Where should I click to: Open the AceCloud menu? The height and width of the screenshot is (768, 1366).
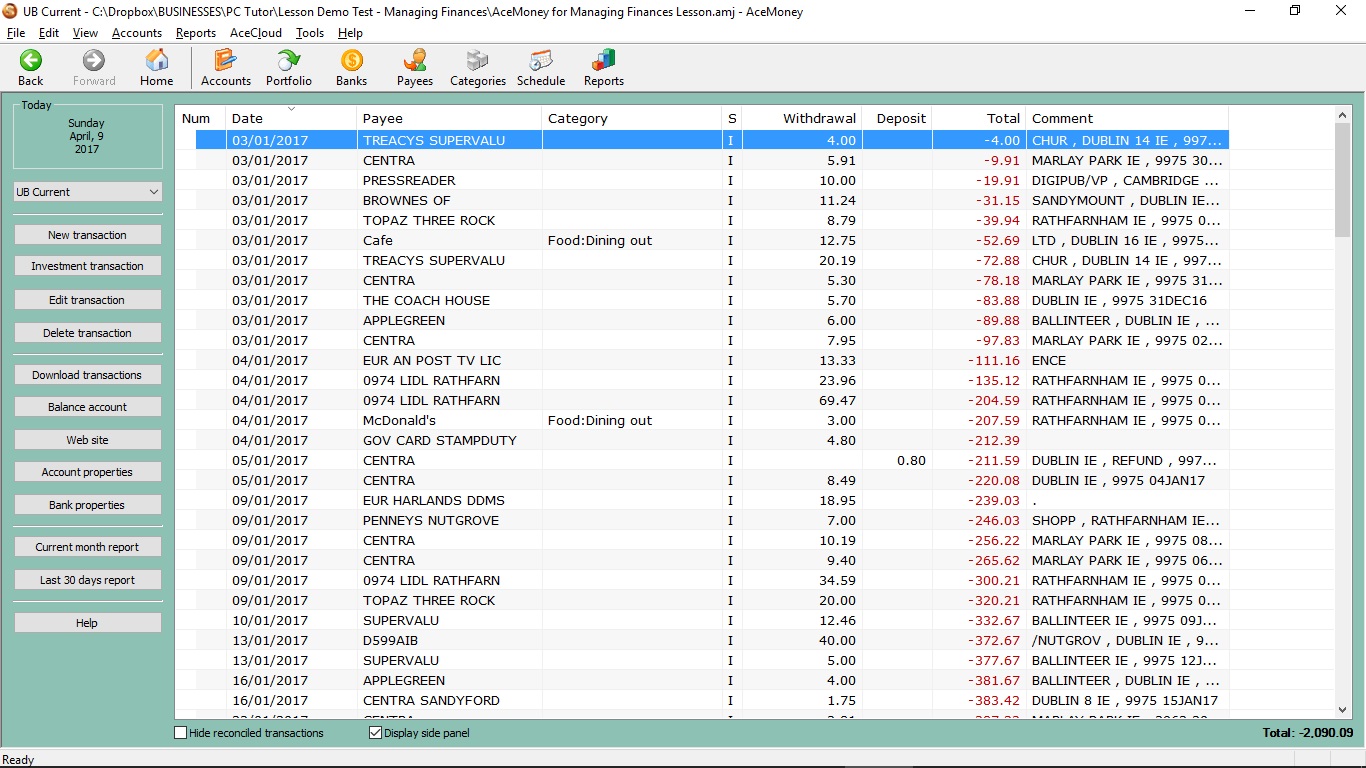pyautogui.click(x=256, y=33)
